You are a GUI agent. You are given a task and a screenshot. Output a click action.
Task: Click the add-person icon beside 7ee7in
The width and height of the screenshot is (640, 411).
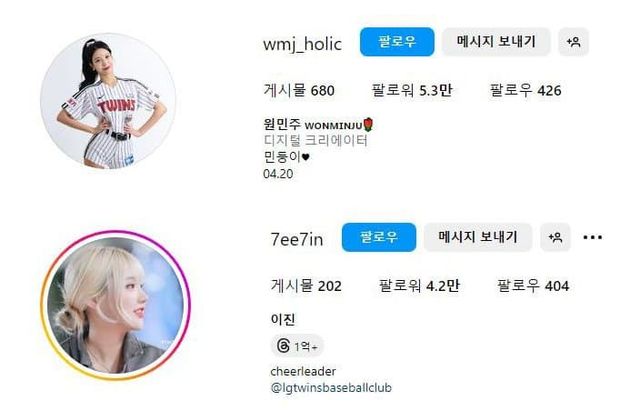[x=555, y=237]
